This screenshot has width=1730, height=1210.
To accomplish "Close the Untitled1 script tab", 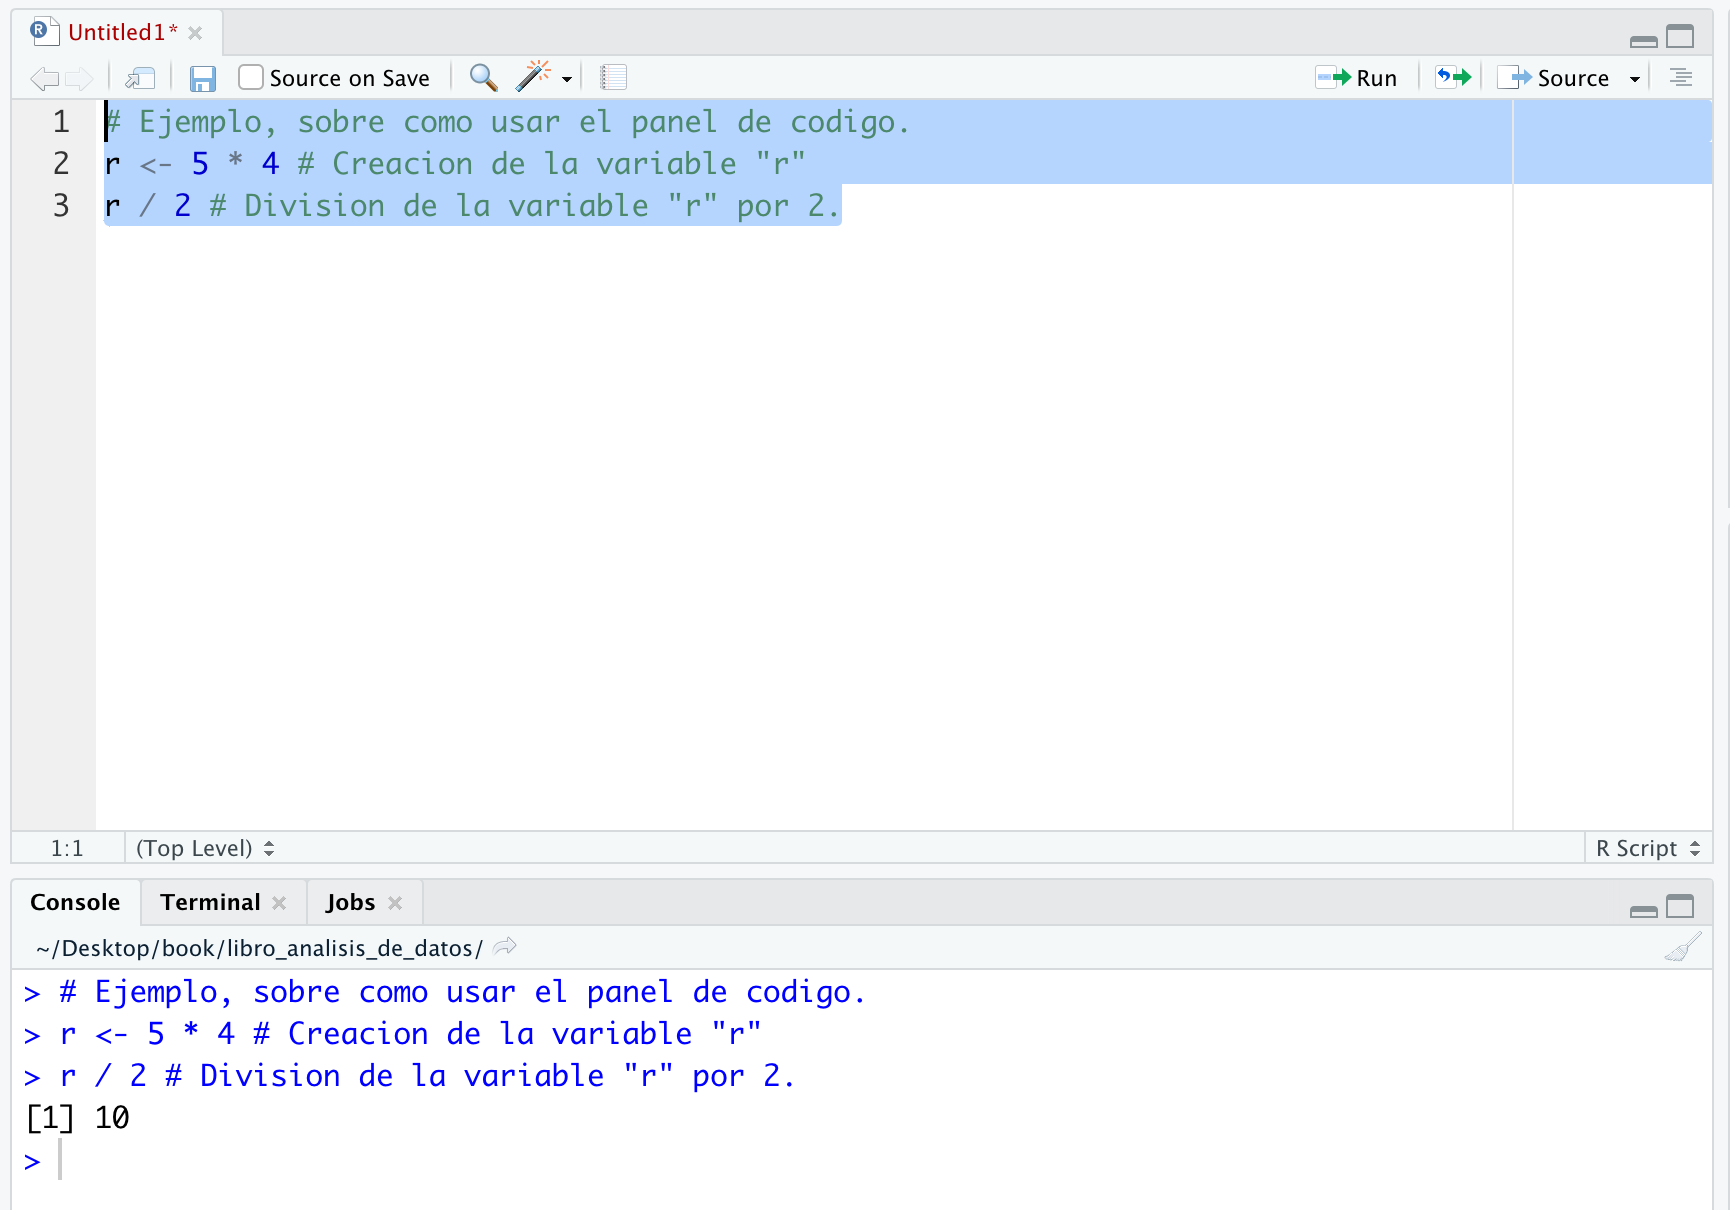I will (196, 31).
